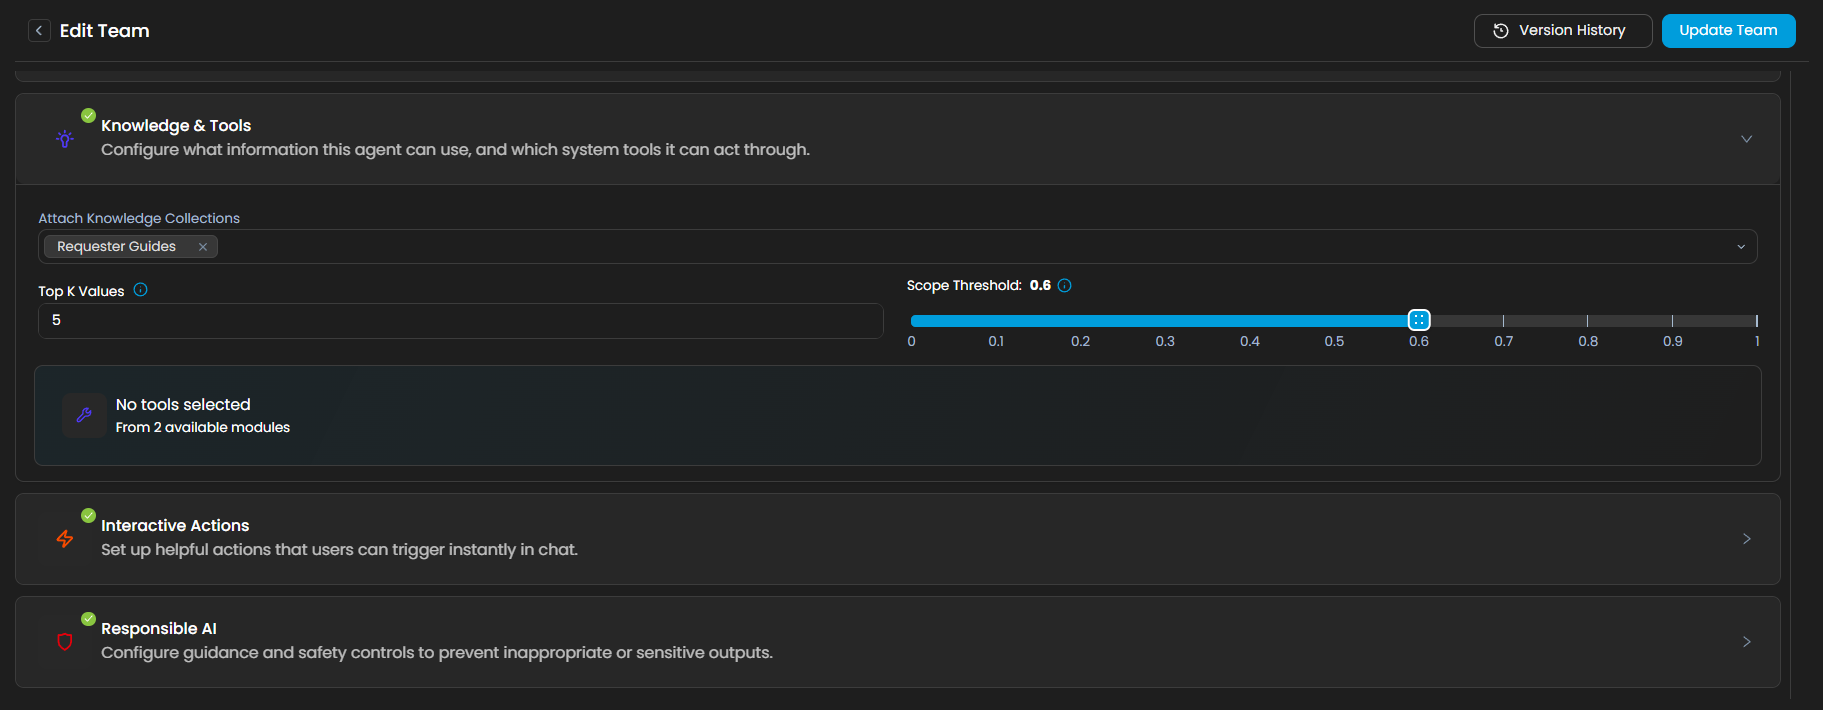This screenshot has height=710, width=1823.
Task: Click the Interactive Actions lightning bolt icon
Action: coord(65,539)
